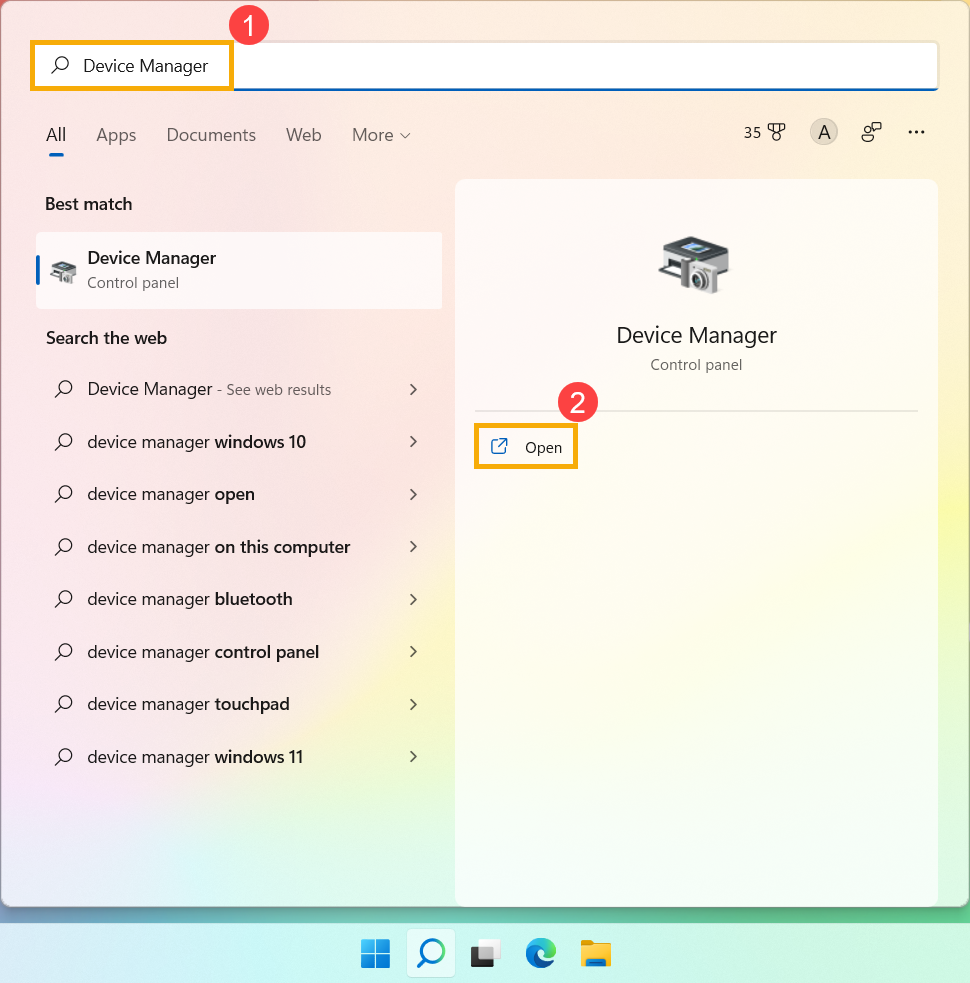This screenshot has height=983, width=970.
Task: Click search icon beside 'device manager windows 11'
Action: pos(63,757)
